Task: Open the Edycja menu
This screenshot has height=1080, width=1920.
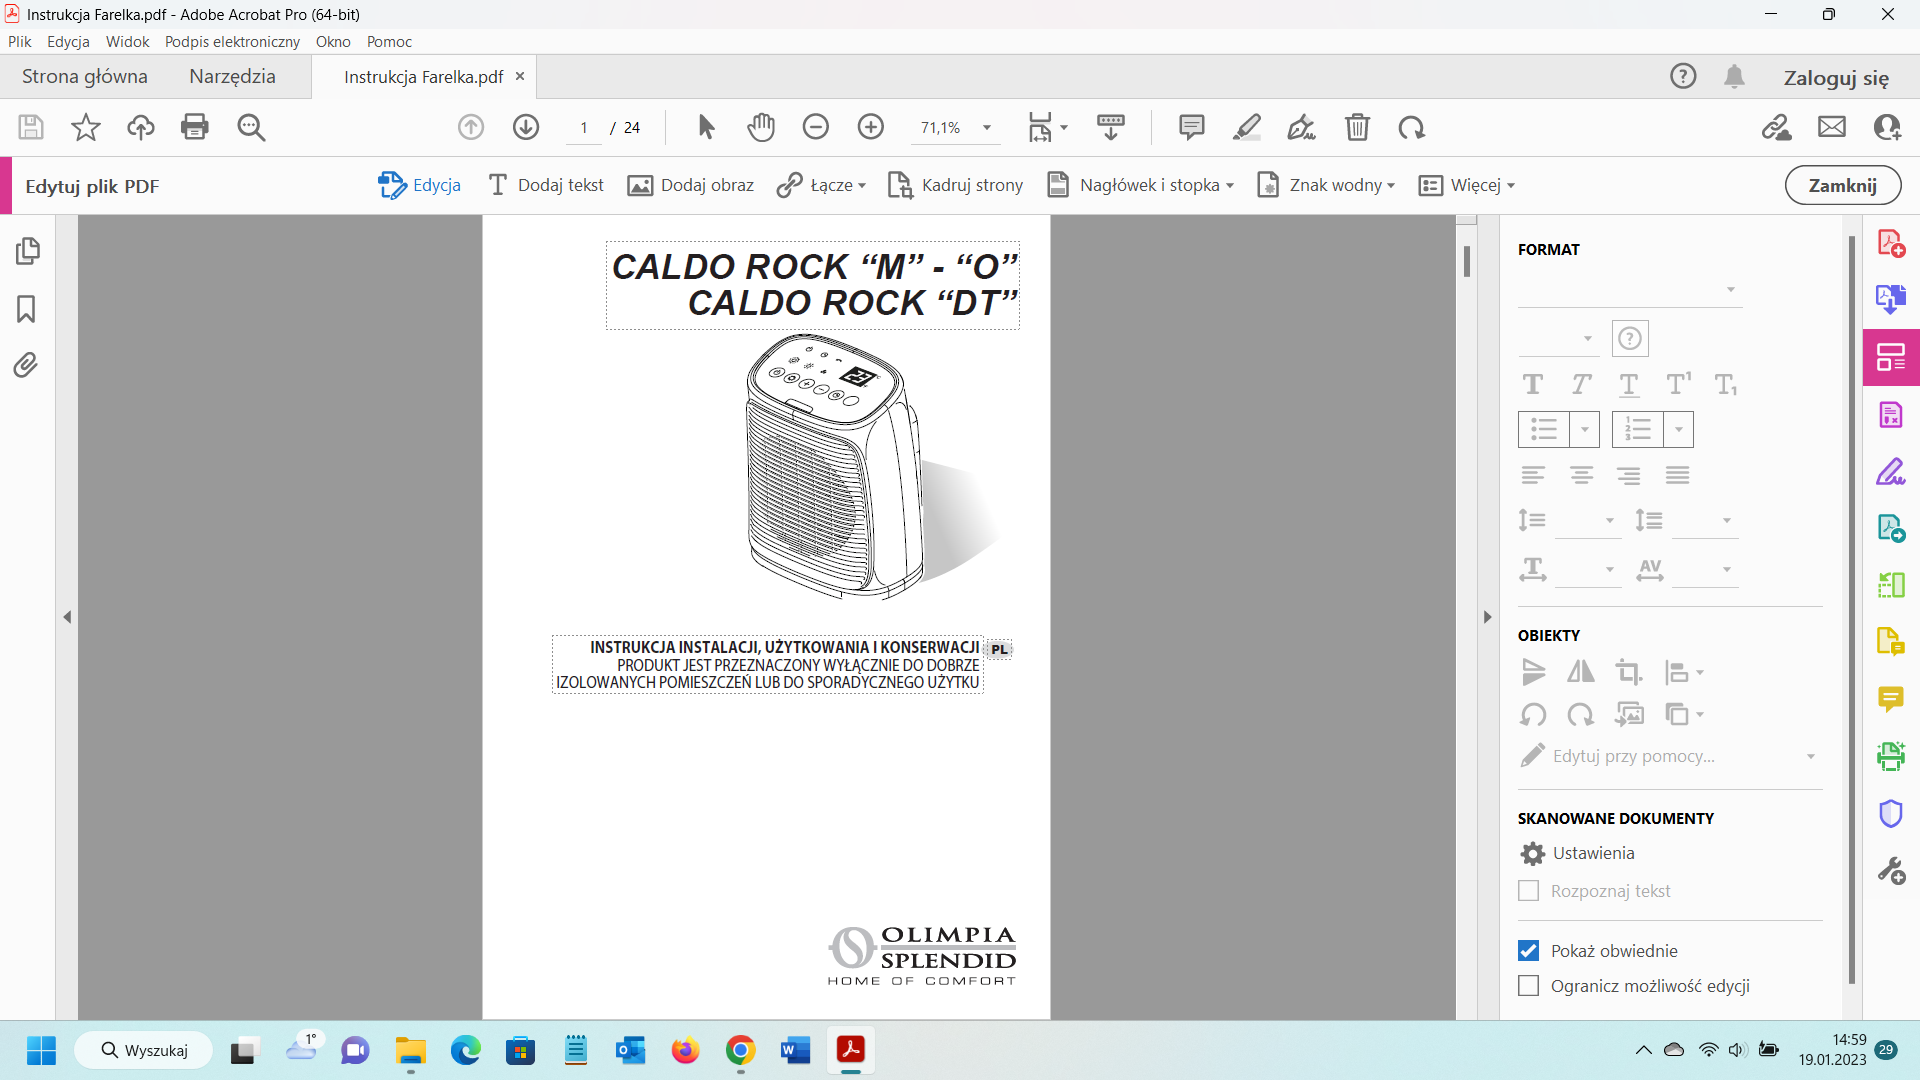Action: click(x=68, y=41)
